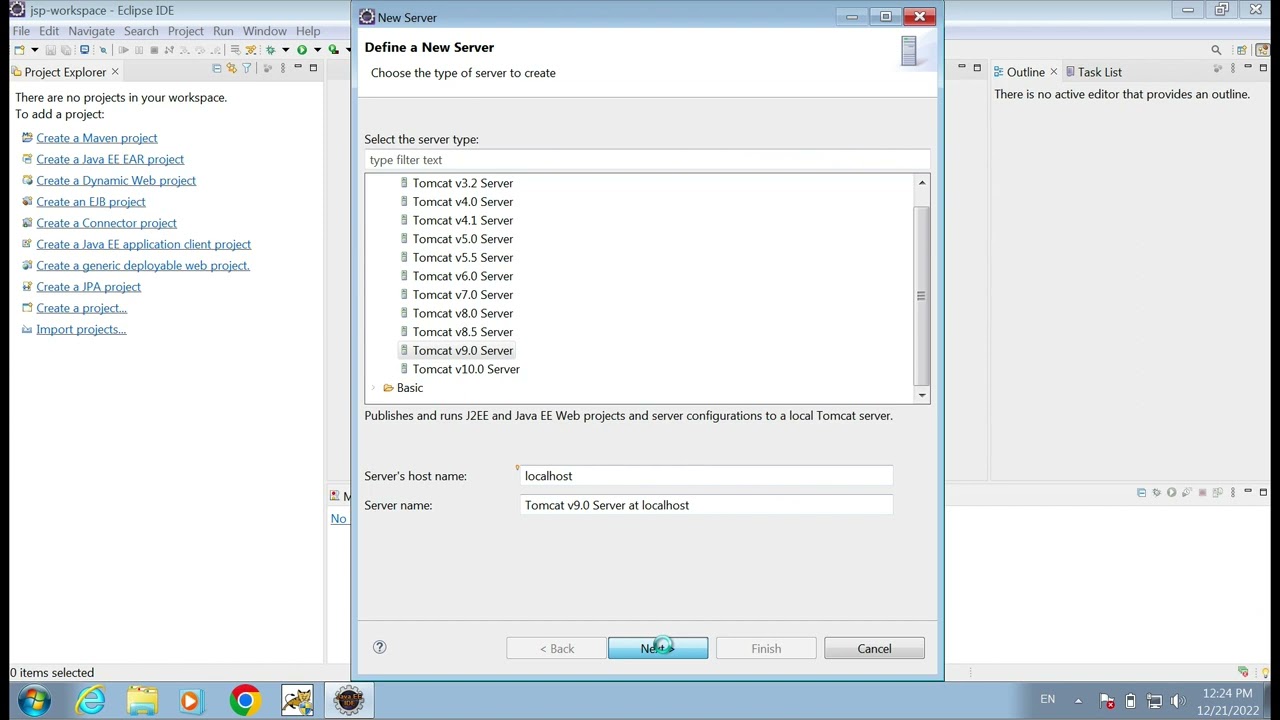Image resolution: width=1280 pixels, height=720 pixels.
Task: Click the Server's host name field
Action: [x=707, y=476]
